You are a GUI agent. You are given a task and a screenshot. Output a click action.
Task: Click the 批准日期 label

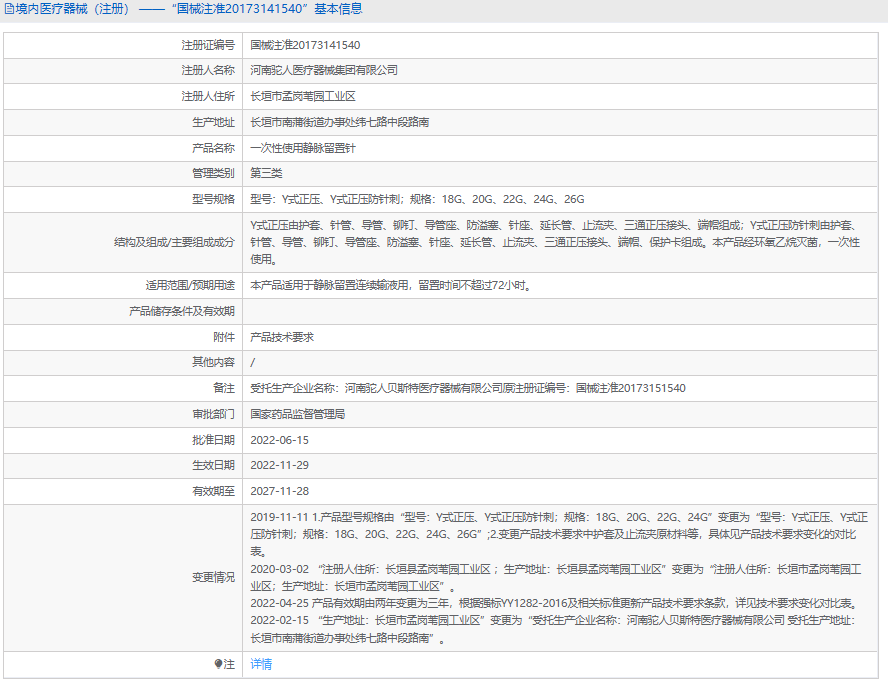pos(213,440)
